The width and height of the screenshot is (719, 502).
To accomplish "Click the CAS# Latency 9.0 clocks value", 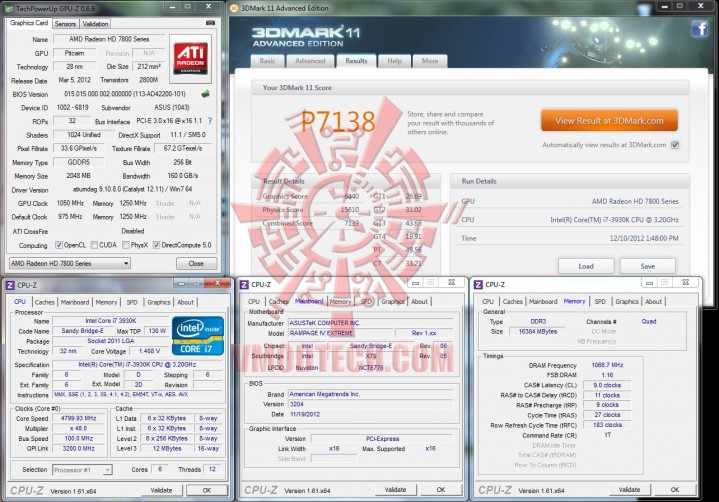I will pos(607,385).
